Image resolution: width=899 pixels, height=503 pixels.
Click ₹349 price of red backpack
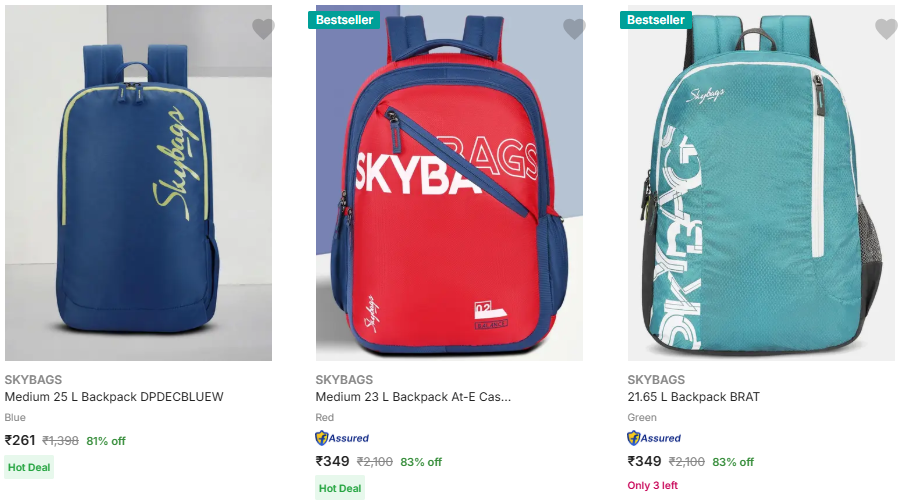coord(332,462)
